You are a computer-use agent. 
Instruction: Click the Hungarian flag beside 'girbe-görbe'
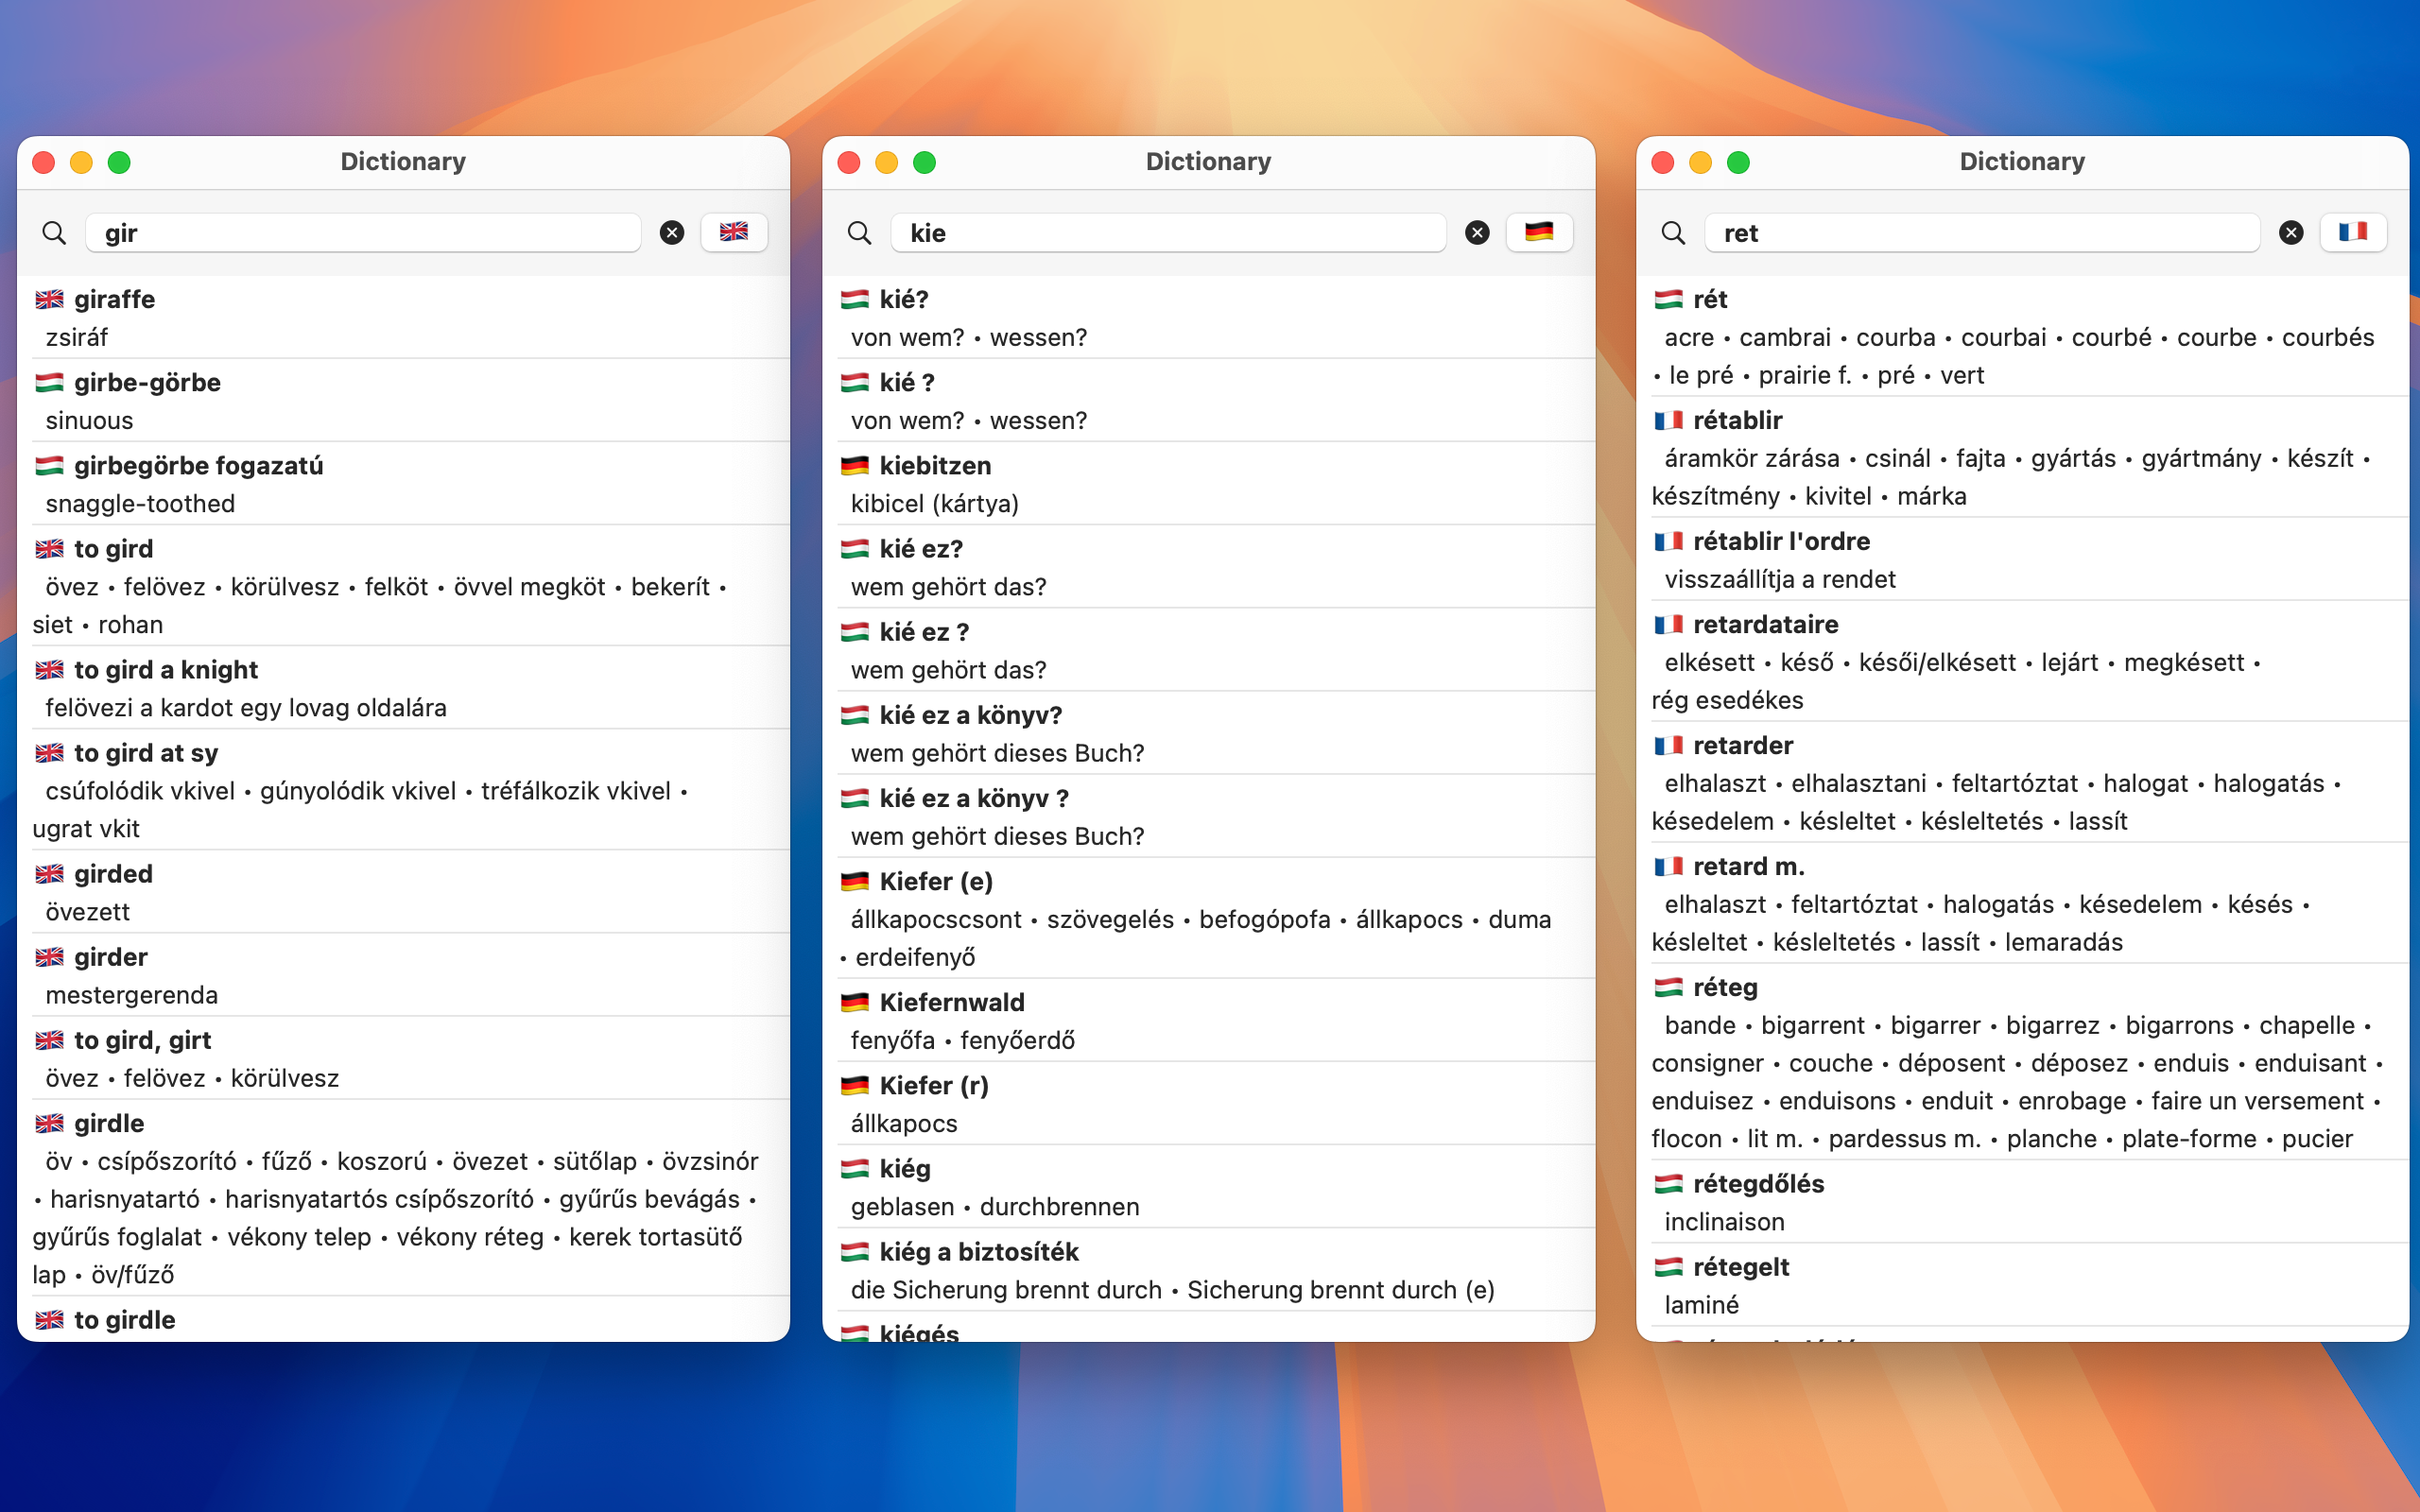pyautogui.click(x=49, y=382)
